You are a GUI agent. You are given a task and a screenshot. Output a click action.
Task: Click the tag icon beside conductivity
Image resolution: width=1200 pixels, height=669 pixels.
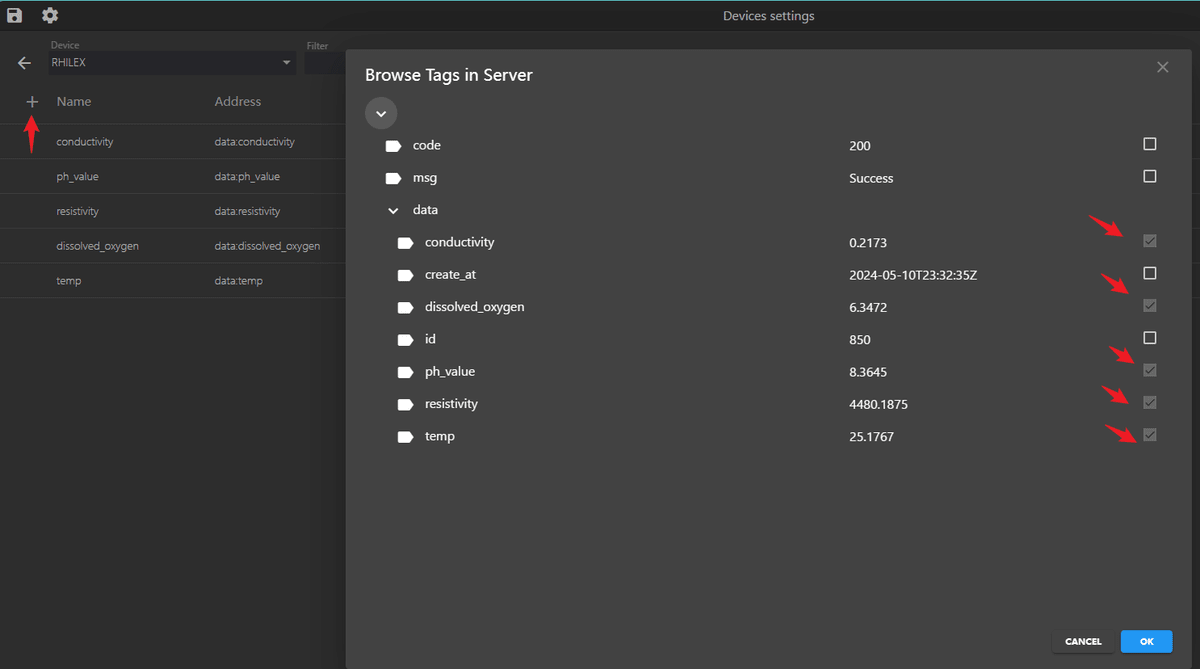tap(405, 243)
